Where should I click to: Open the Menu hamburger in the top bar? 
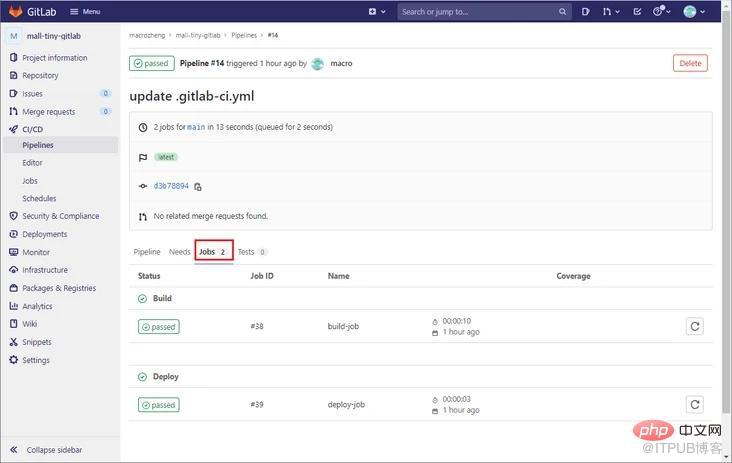click(85, 12)
